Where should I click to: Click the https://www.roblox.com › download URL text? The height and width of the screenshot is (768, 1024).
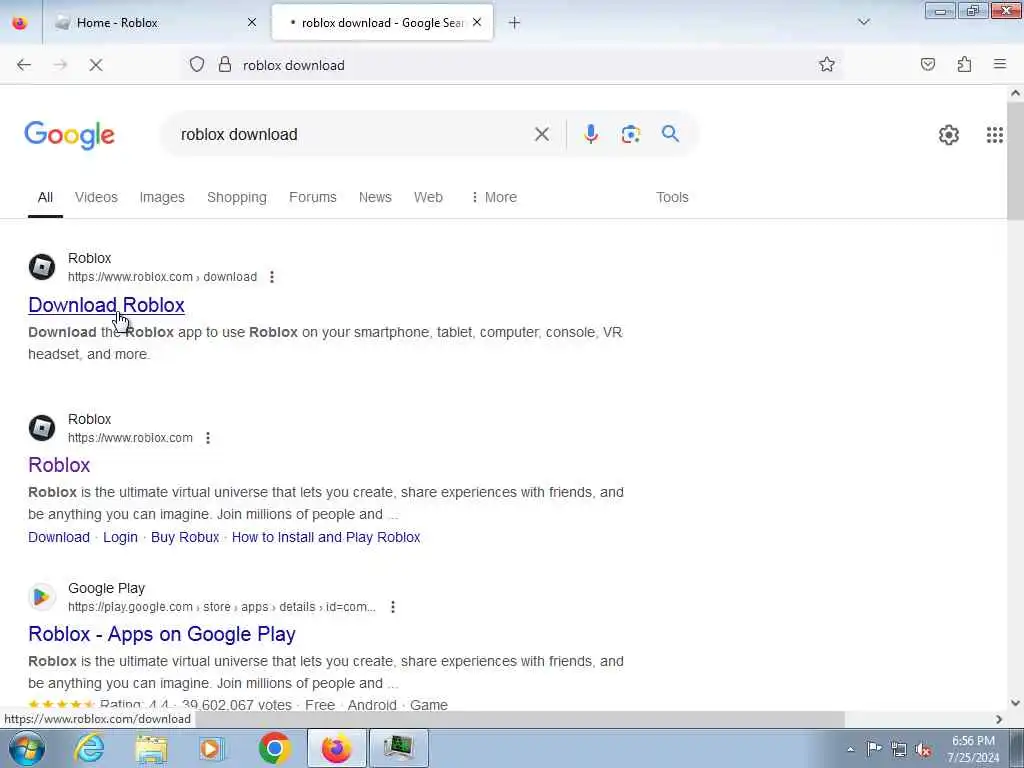163,277
